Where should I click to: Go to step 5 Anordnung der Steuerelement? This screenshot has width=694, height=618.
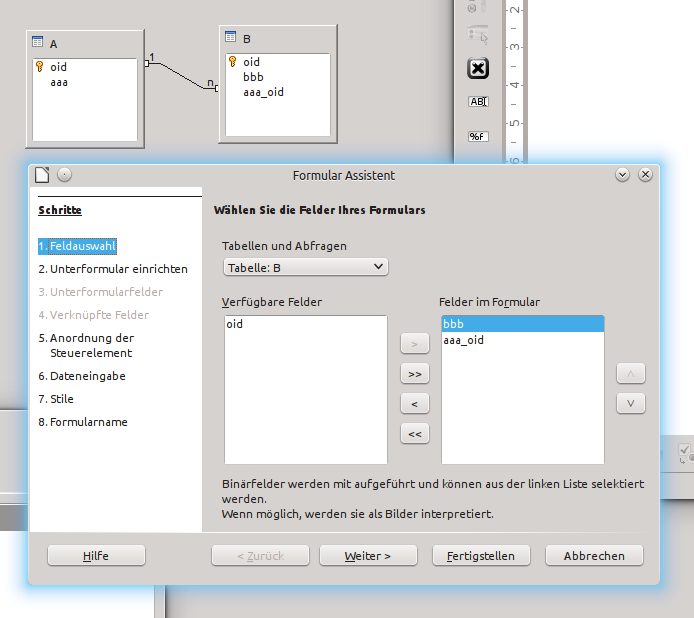(86, 345)
